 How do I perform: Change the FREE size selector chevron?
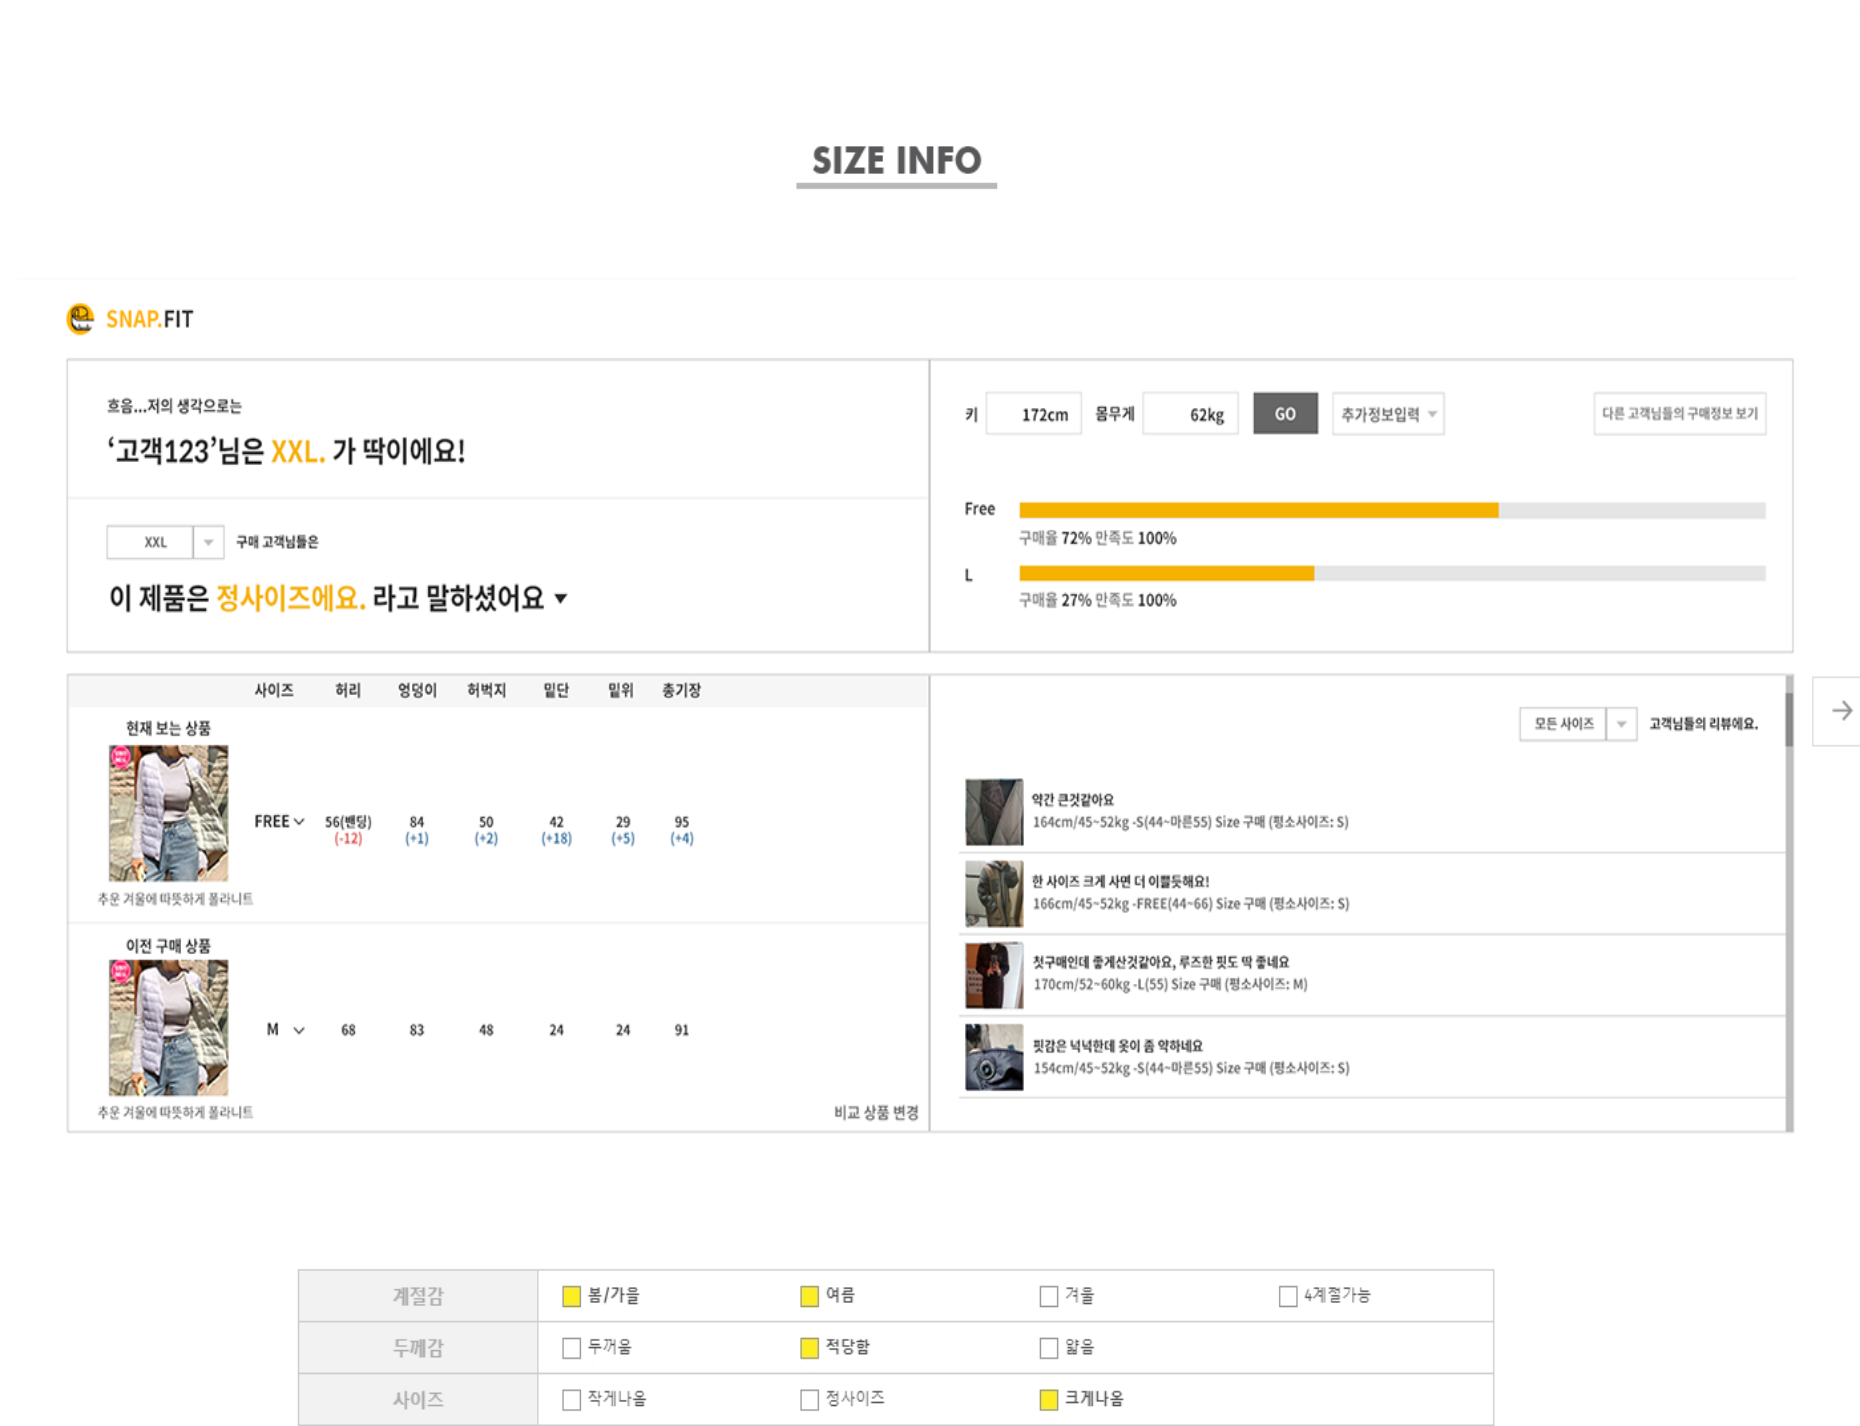pos(298,822)
